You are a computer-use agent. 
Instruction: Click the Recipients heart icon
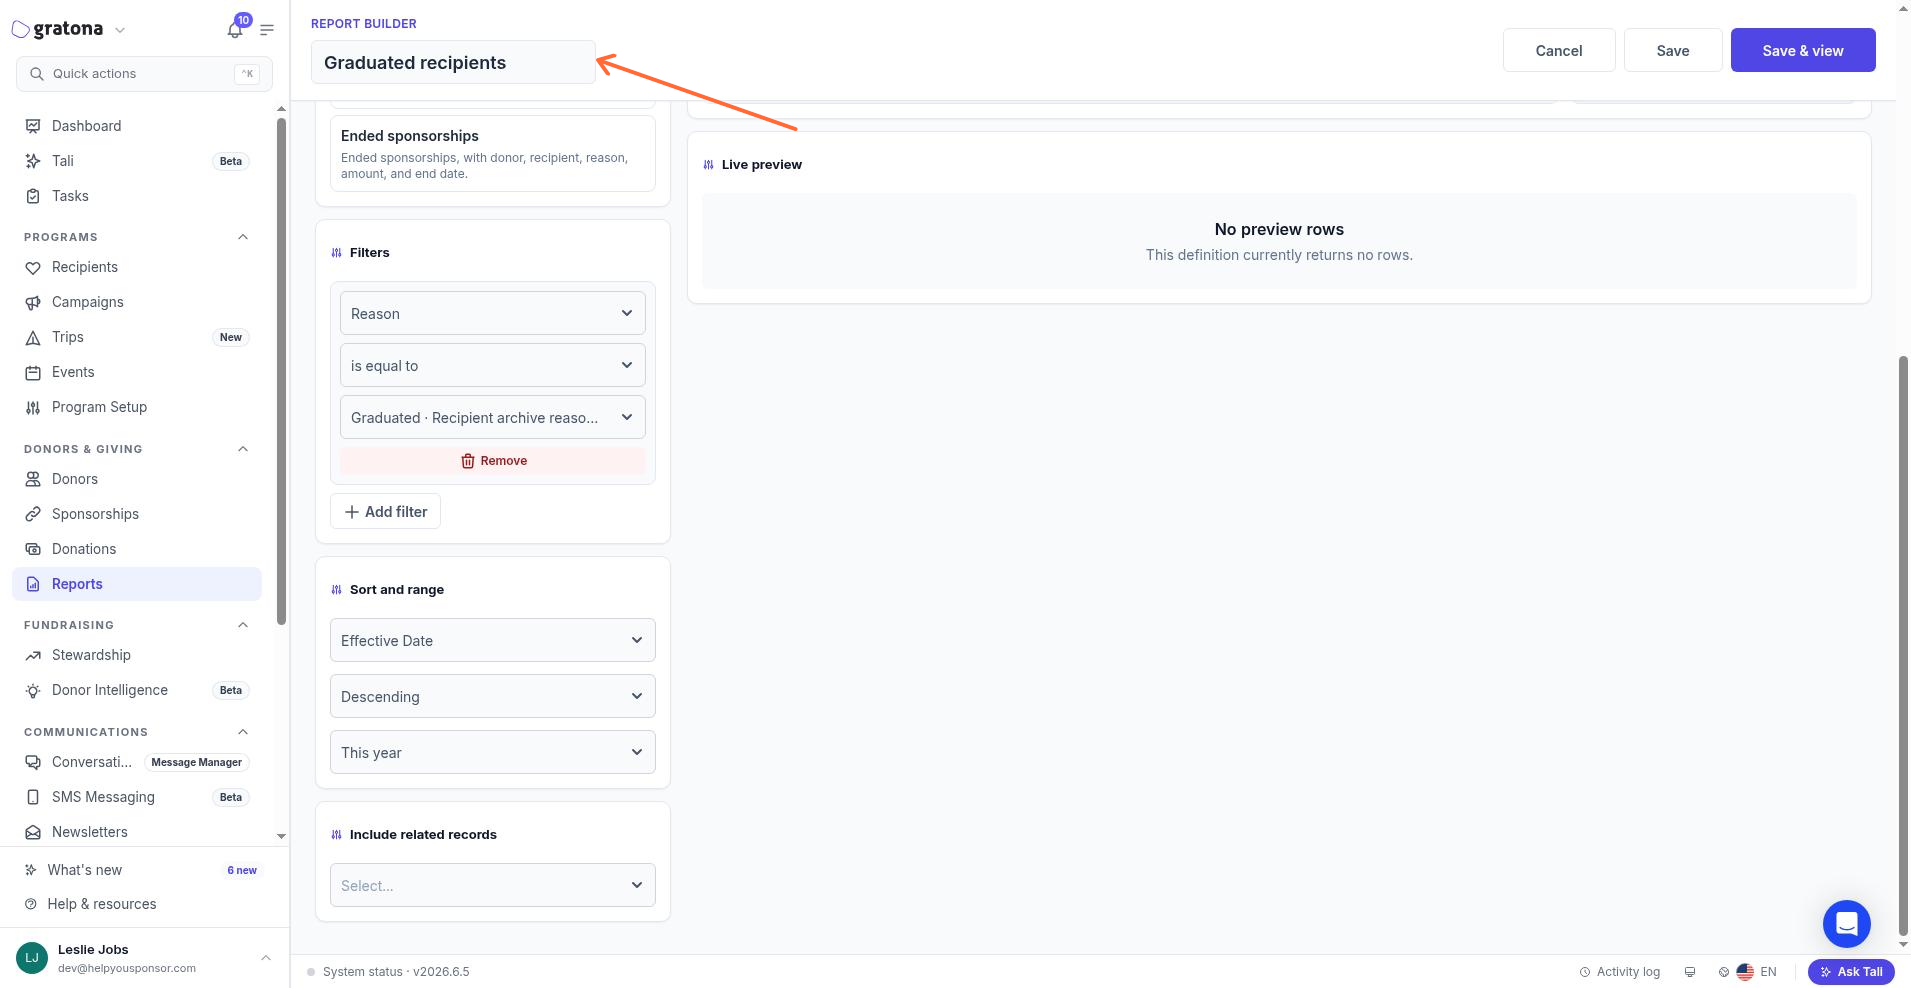coord(33,267)
